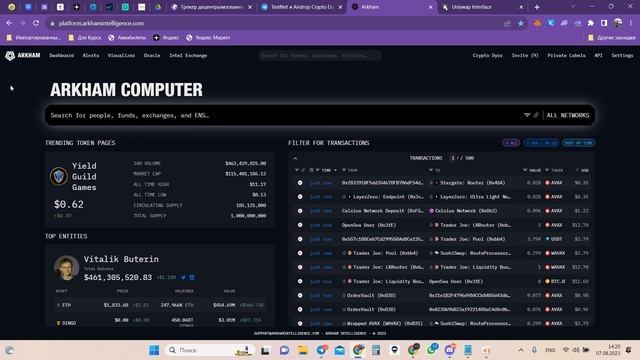Open the Alerts menu item
640x360 pixels.
coord(91,56)
